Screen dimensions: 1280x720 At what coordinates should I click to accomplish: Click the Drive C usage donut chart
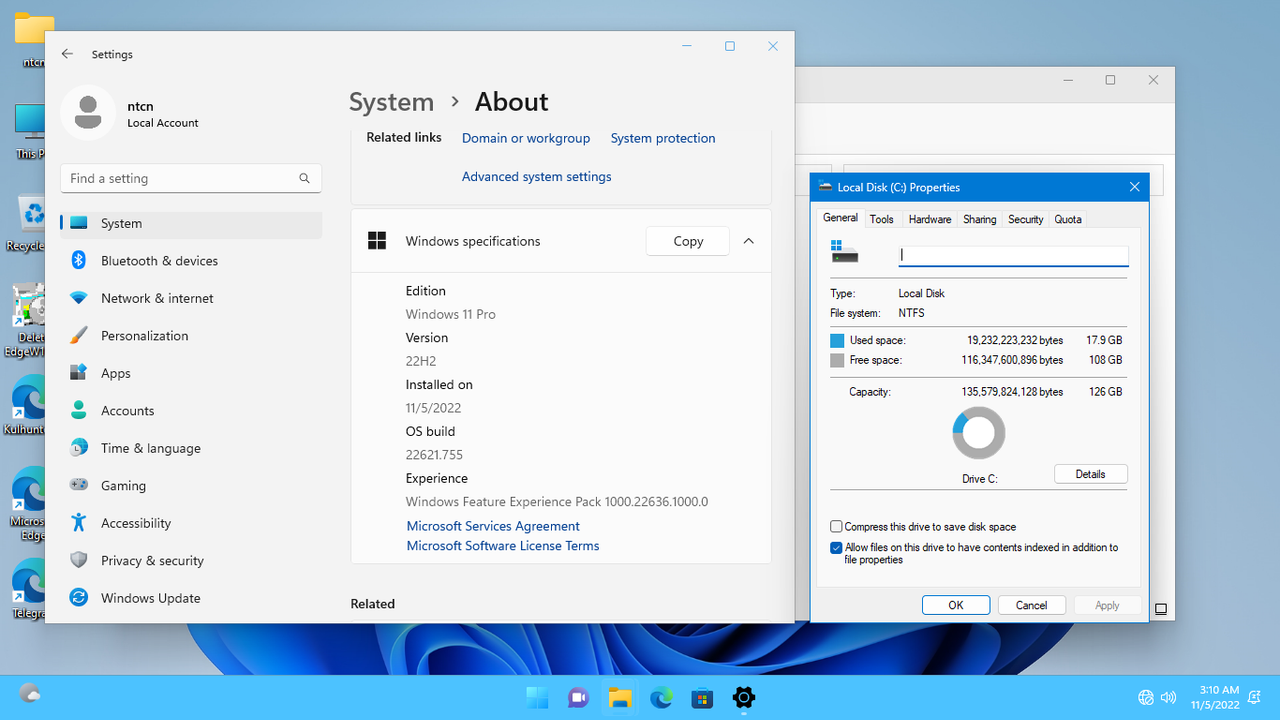pos(979,433)
